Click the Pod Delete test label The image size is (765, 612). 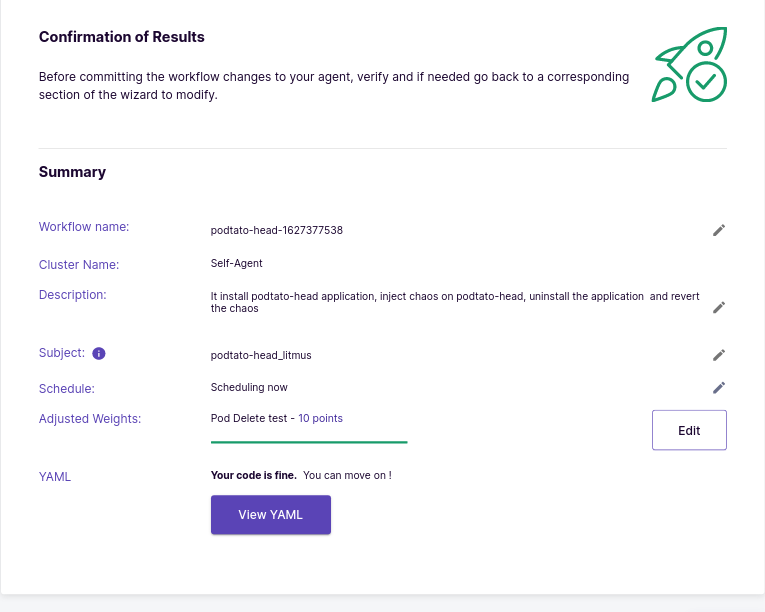tap(249, 418)
